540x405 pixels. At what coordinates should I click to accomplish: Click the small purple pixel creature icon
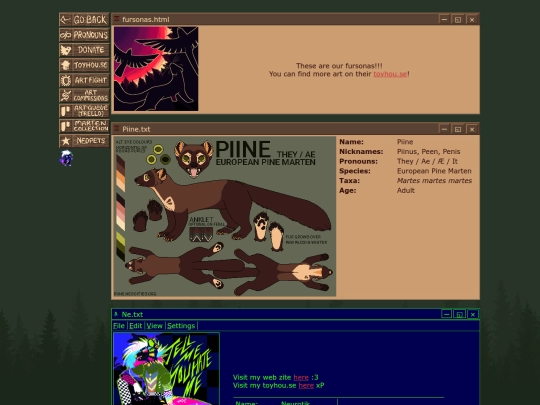66,158
